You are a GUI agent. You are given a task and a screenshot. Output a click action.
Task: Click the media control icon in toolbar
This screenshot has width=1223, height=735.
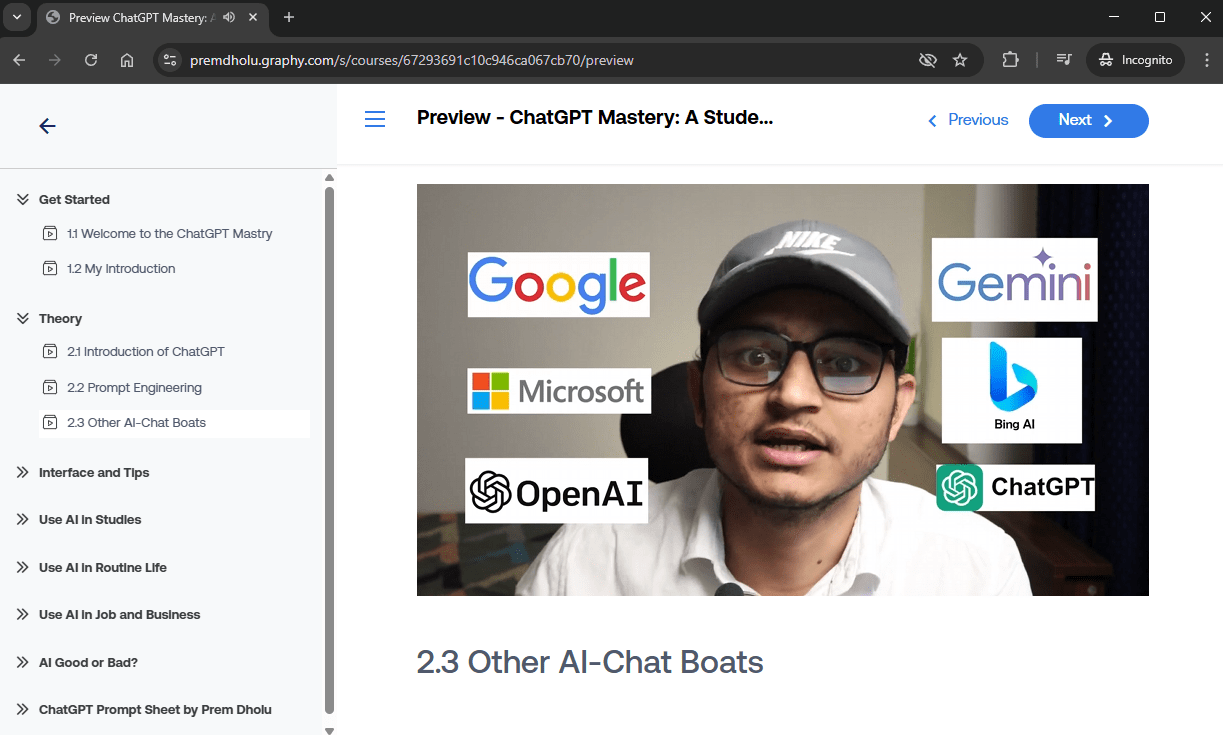tap(1064, 60)
